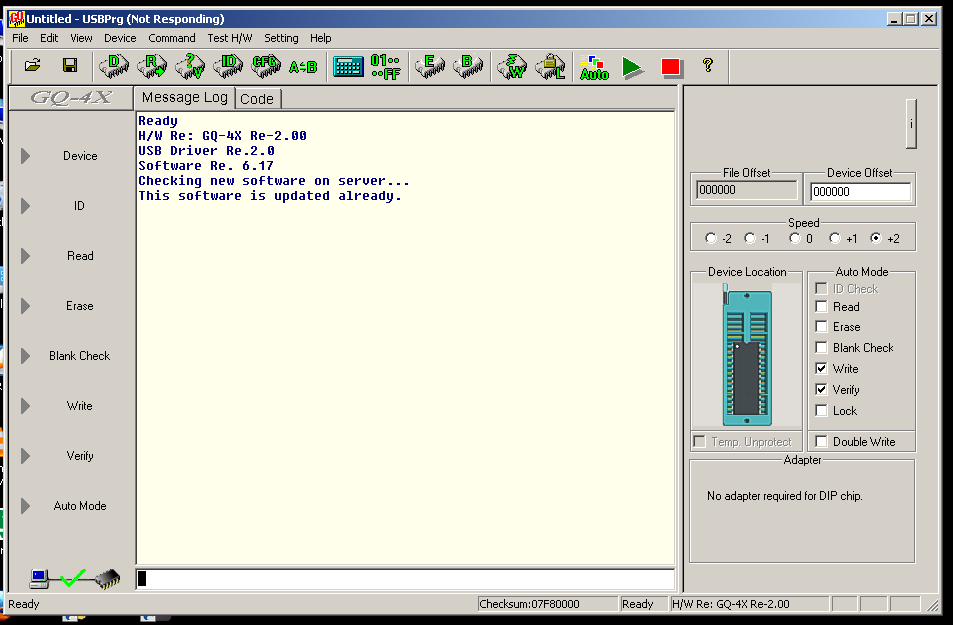Viewport: 953px width, 625px height.
Task: Select speed +1 radio button
Action: click(835, 238)
